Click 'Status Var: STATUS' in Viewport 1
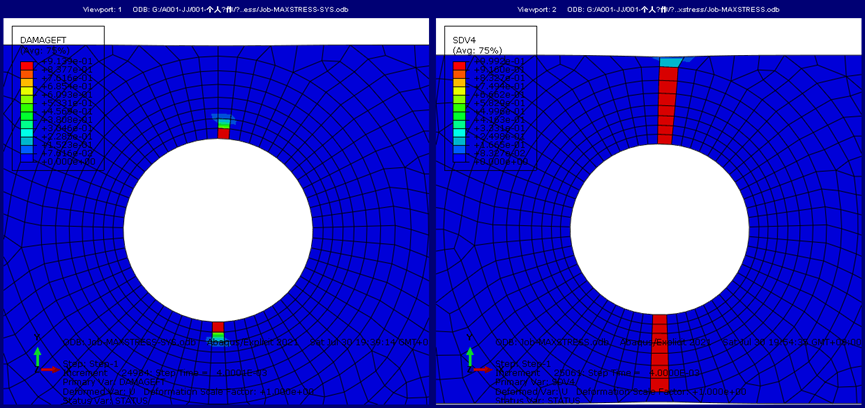The width and height of the screenshot is (865, 408). click(105, 401)
